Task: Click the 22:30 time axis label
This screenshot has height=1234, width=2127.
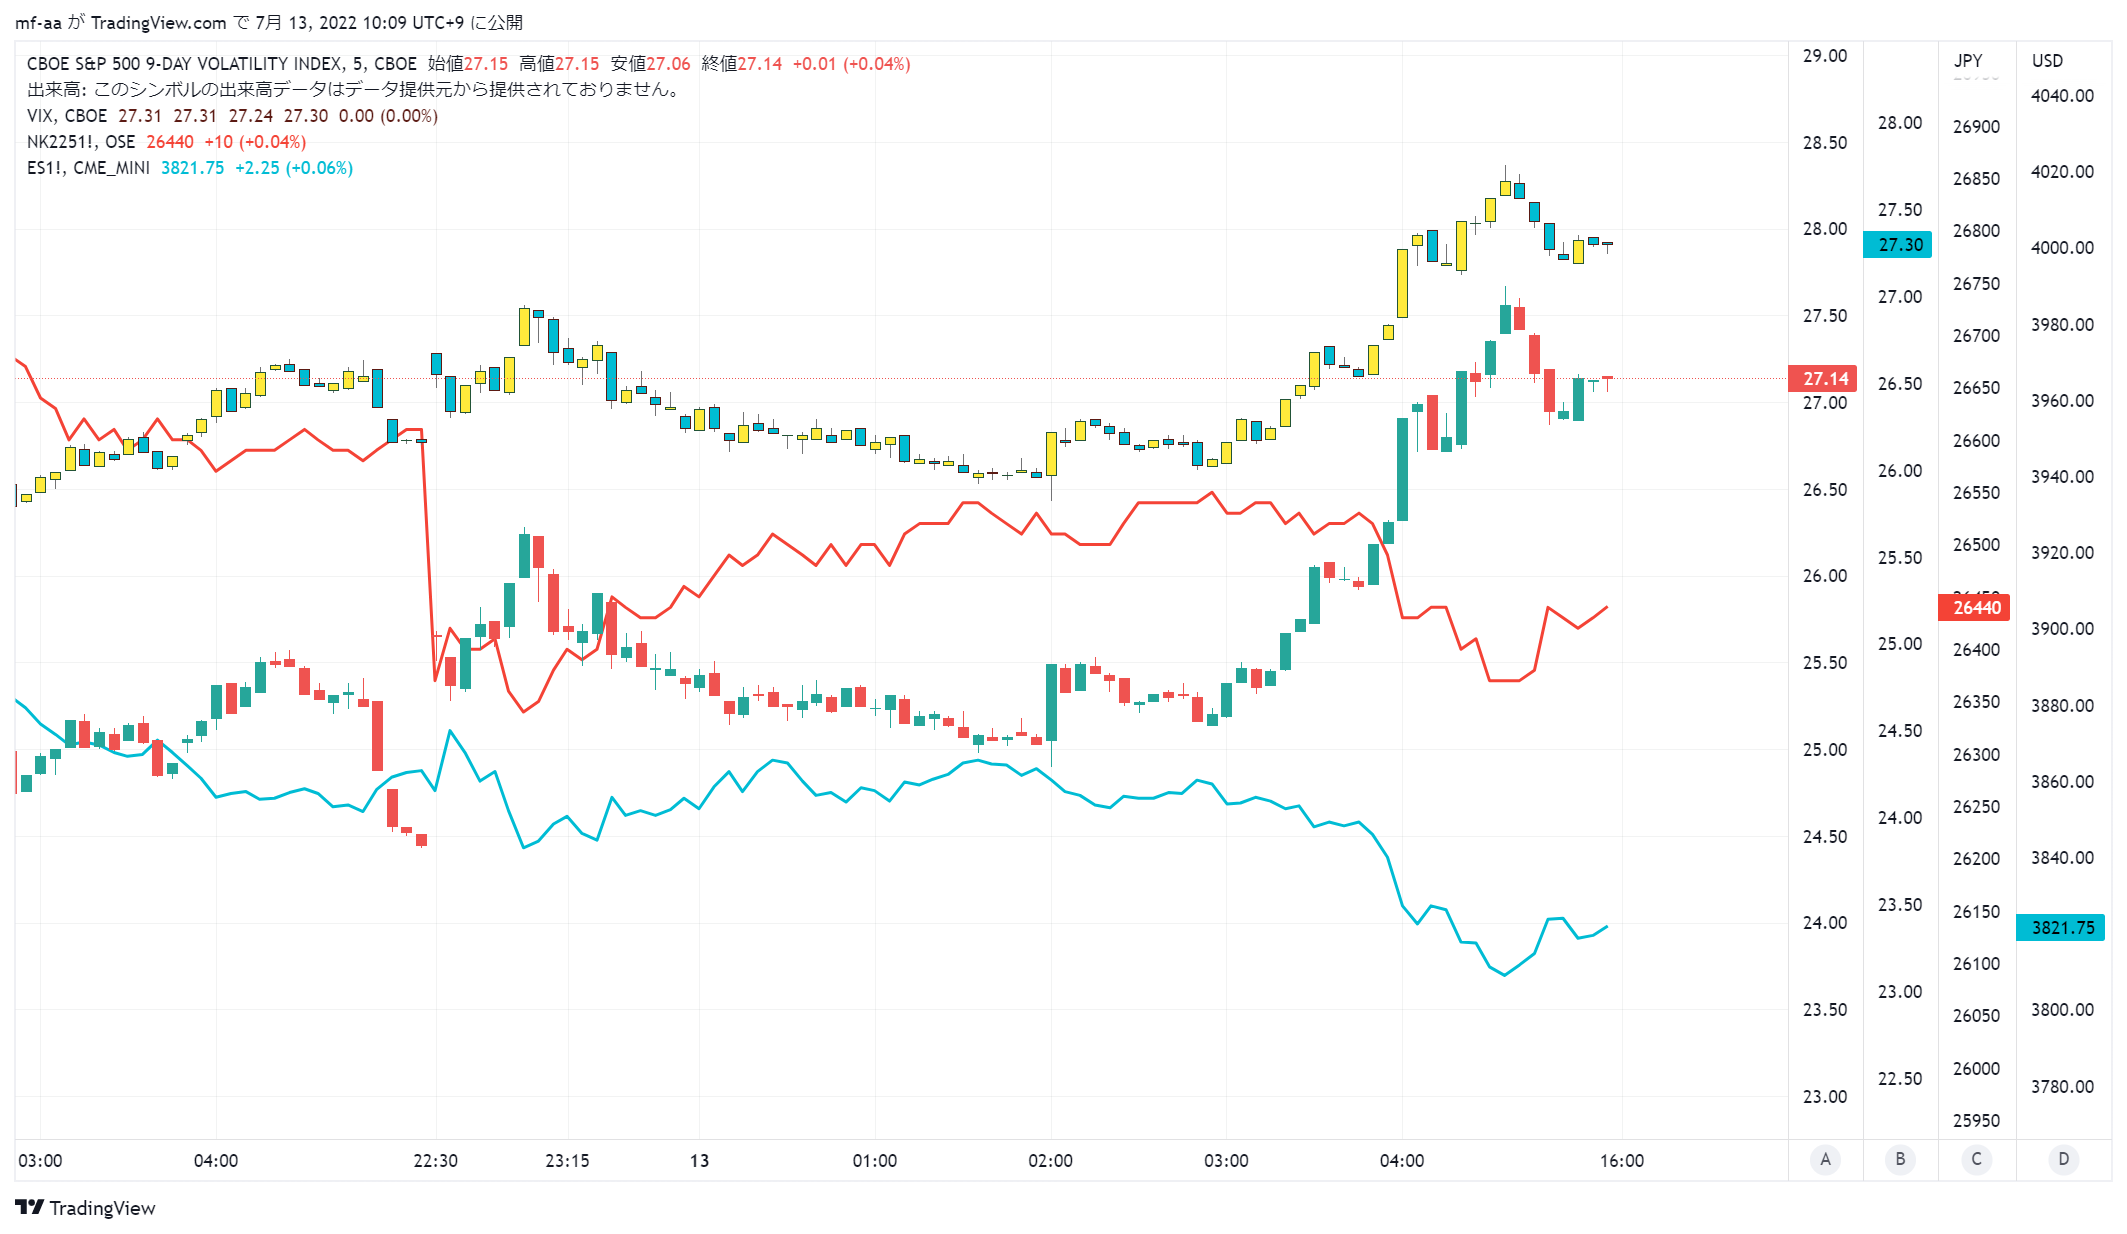Action: 435,1161
